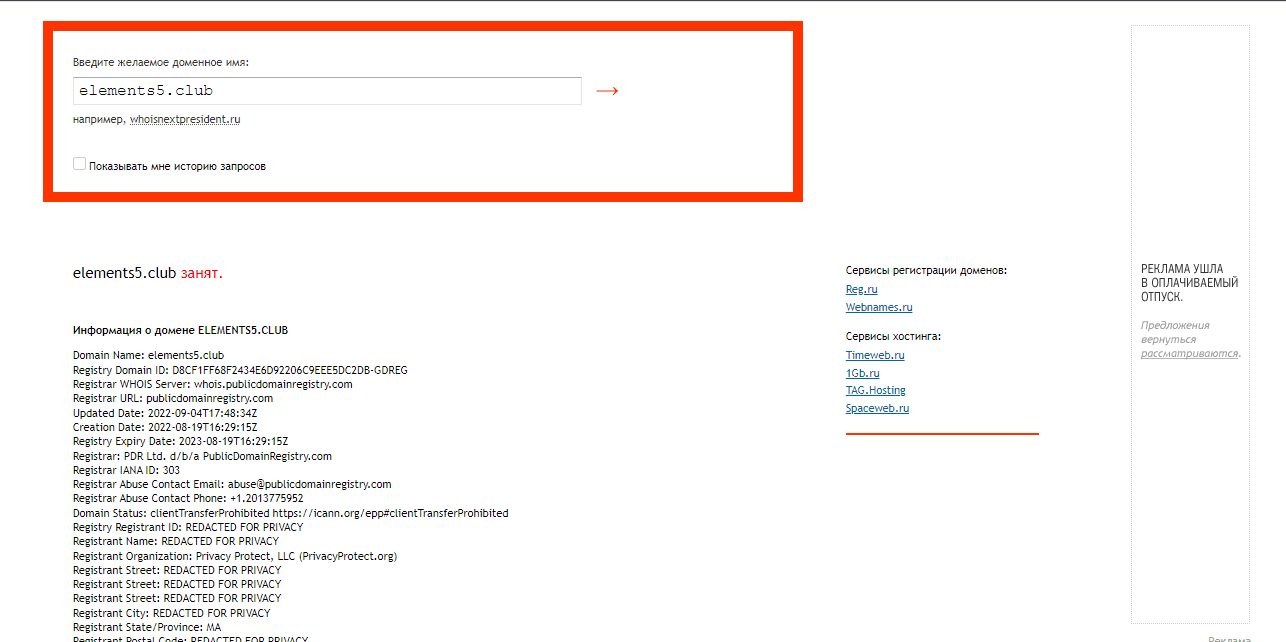Viewport: 1286px width, 642px height.
Task: Go to the 1Gb.ru hosting link
Action: (x=862, y=373)
